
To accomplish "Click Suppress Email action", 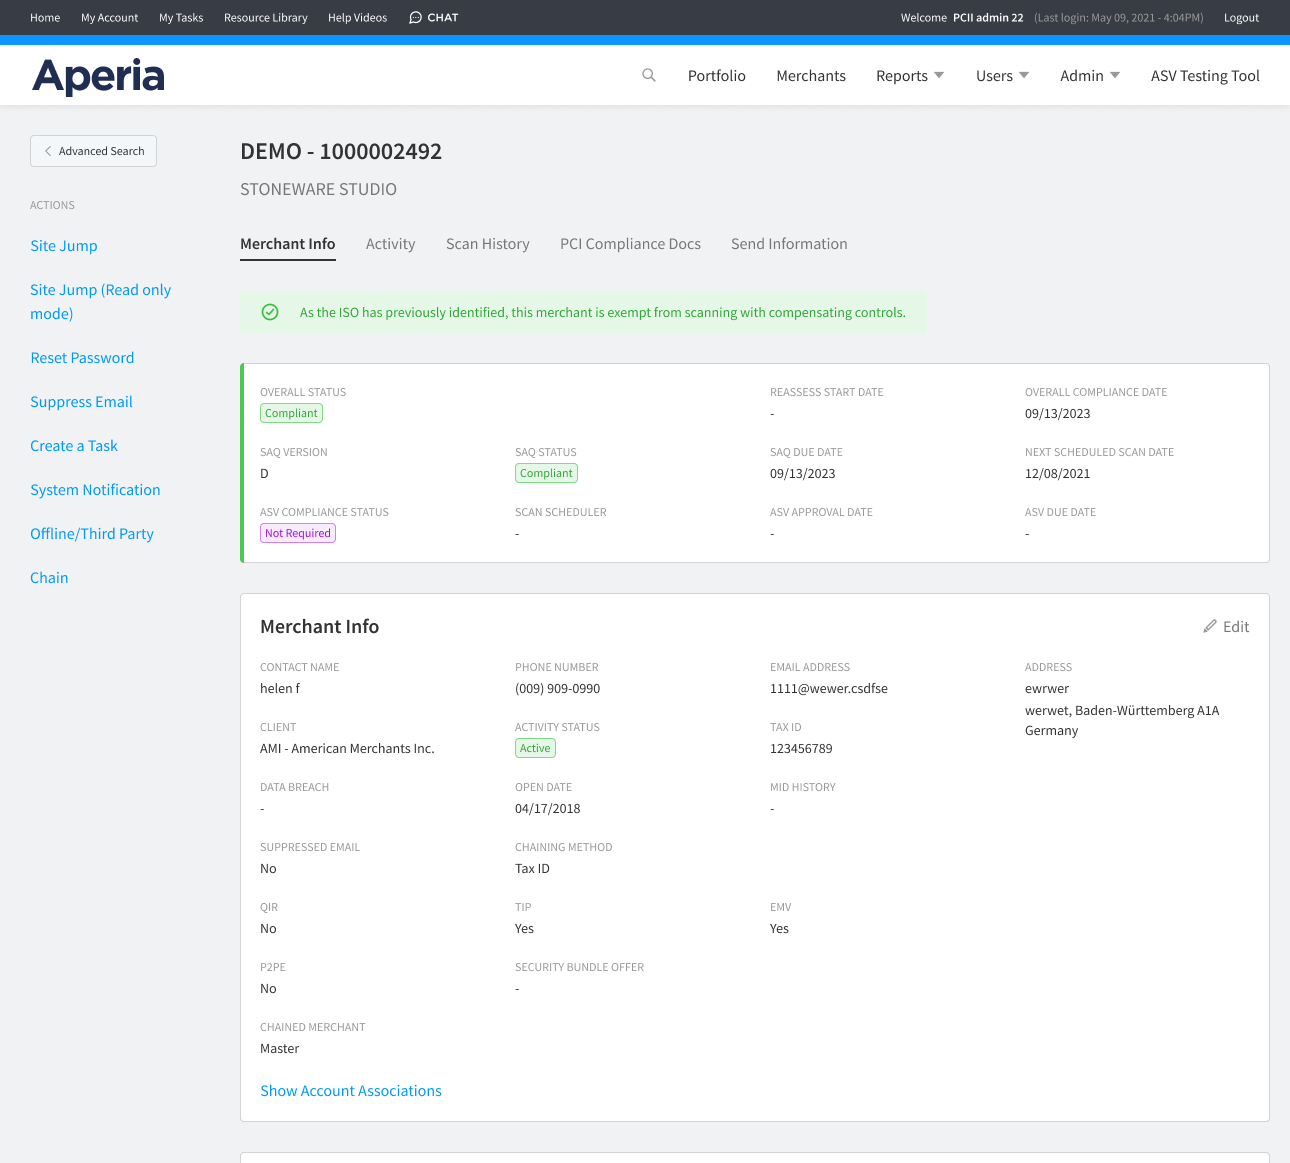I will pyautogui.click(x=81, y=402).
